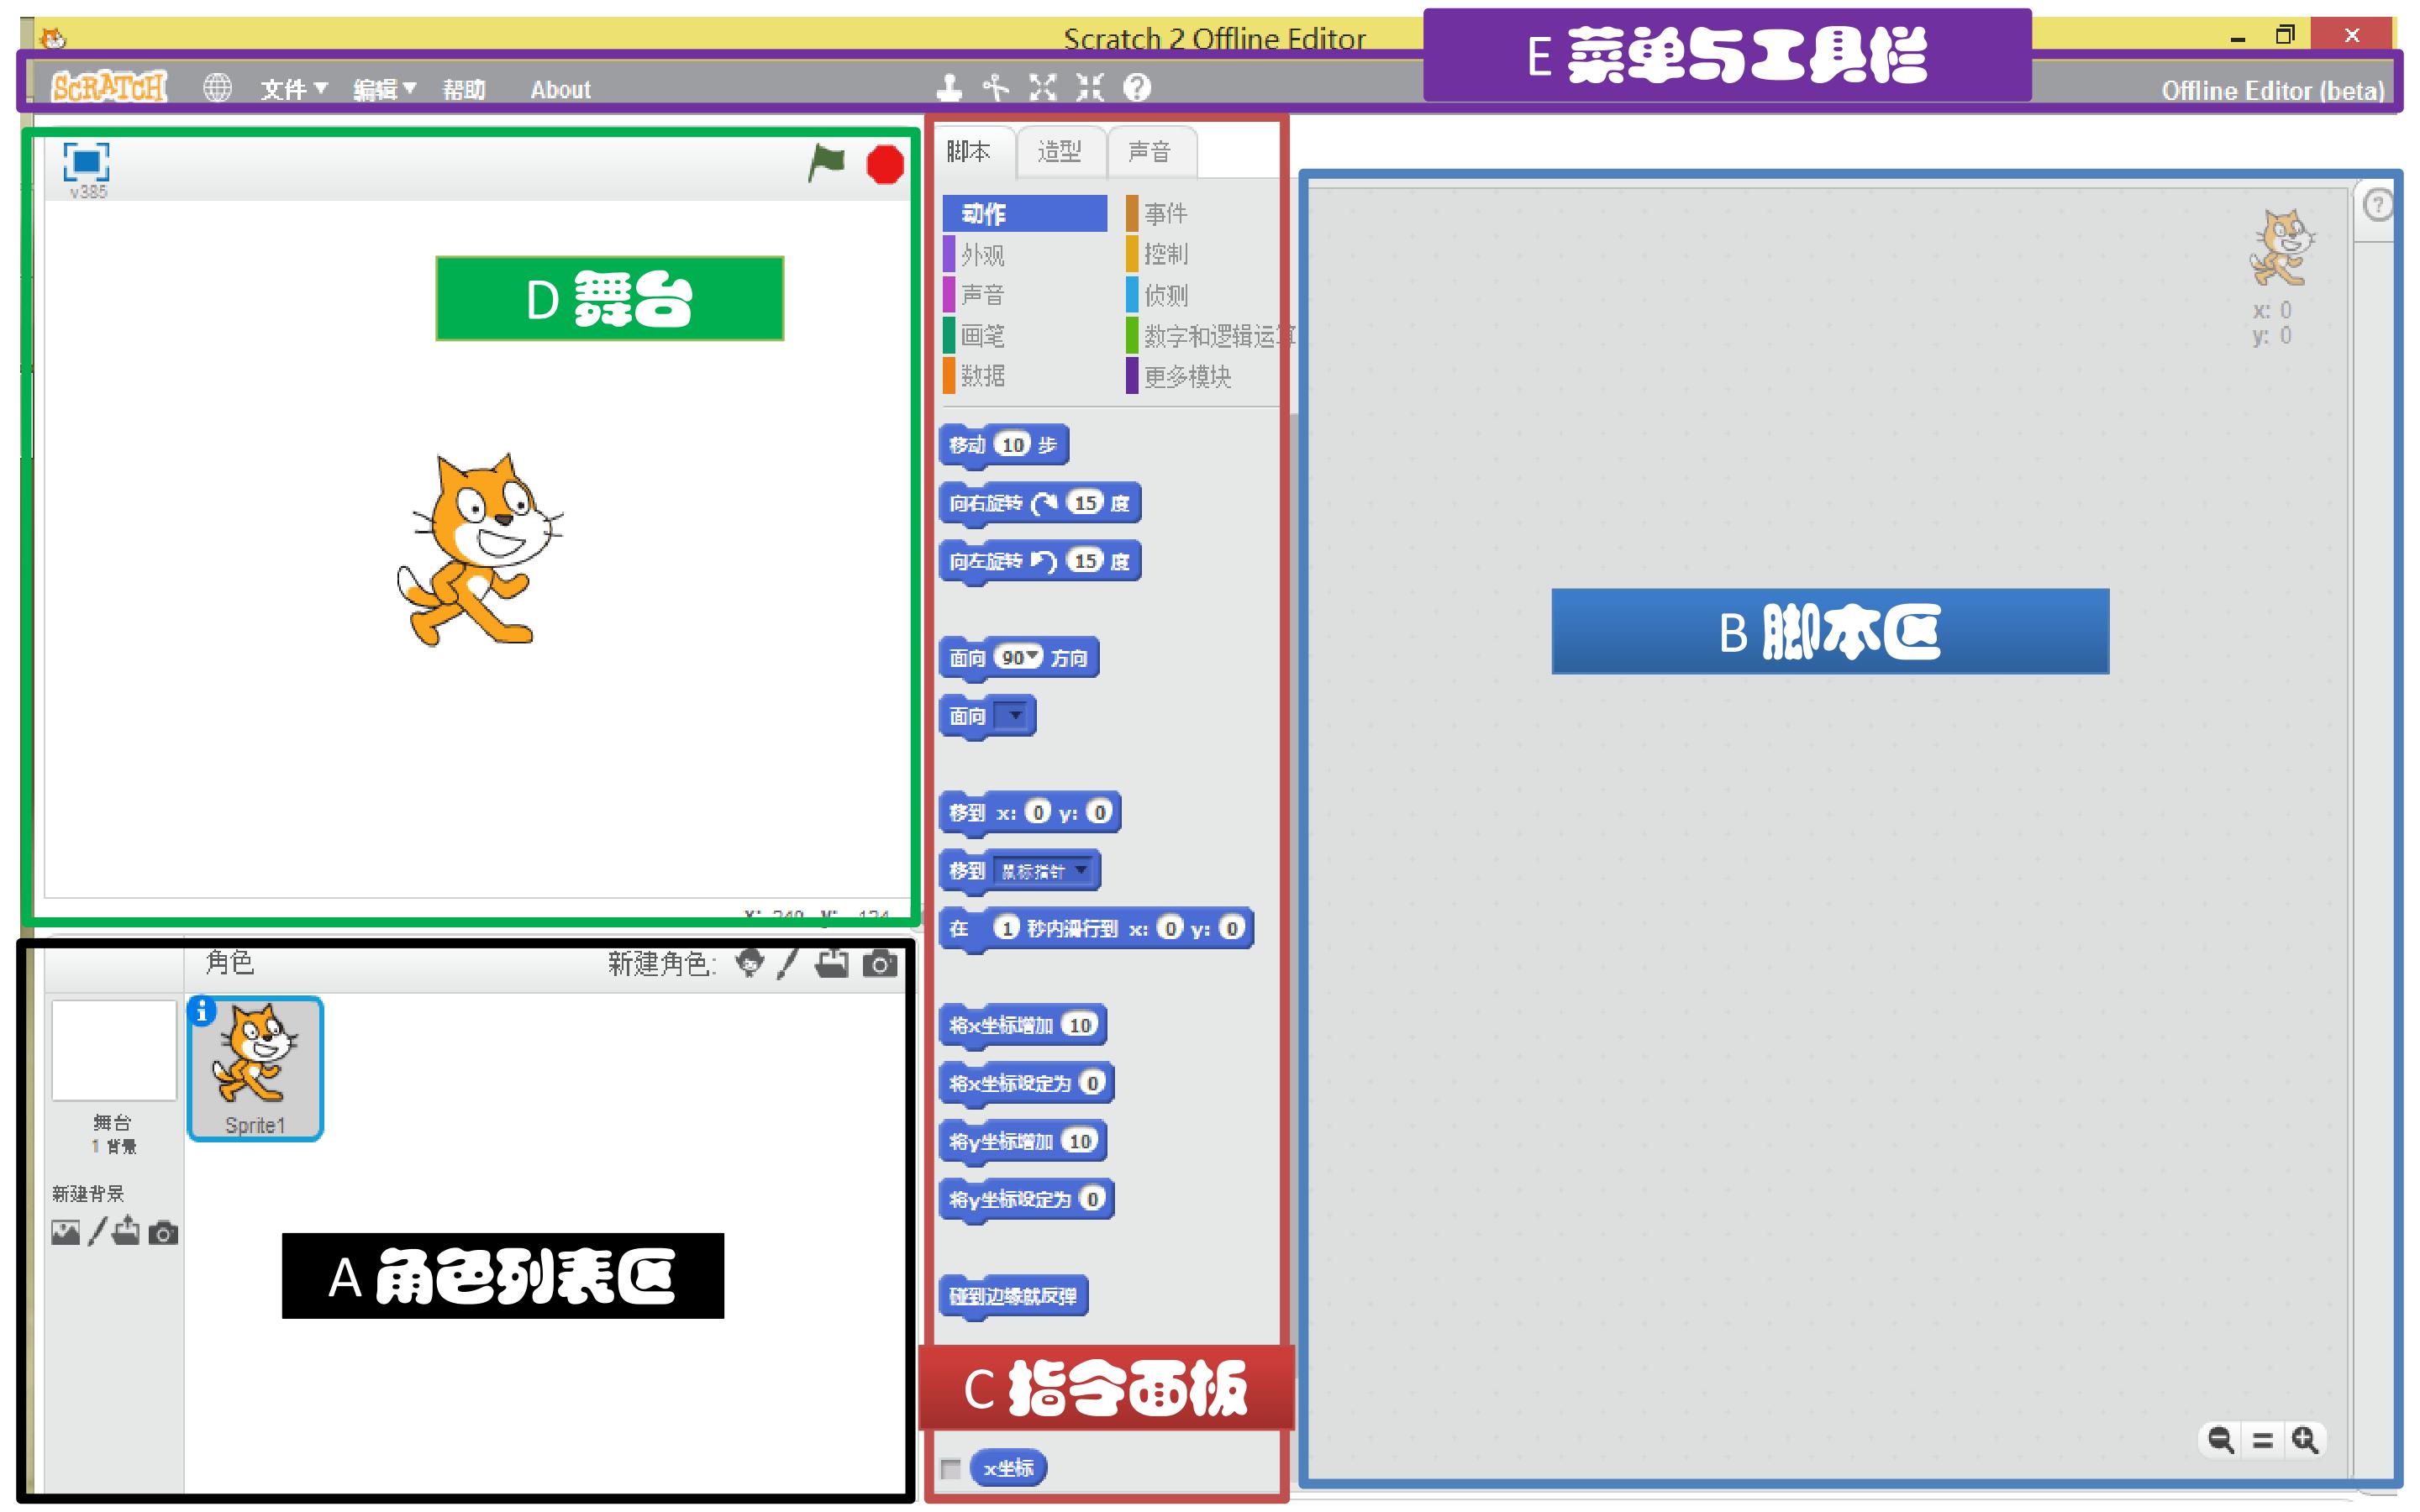Open the direction dropdown in 面向 90 方向

[1033, 656]
